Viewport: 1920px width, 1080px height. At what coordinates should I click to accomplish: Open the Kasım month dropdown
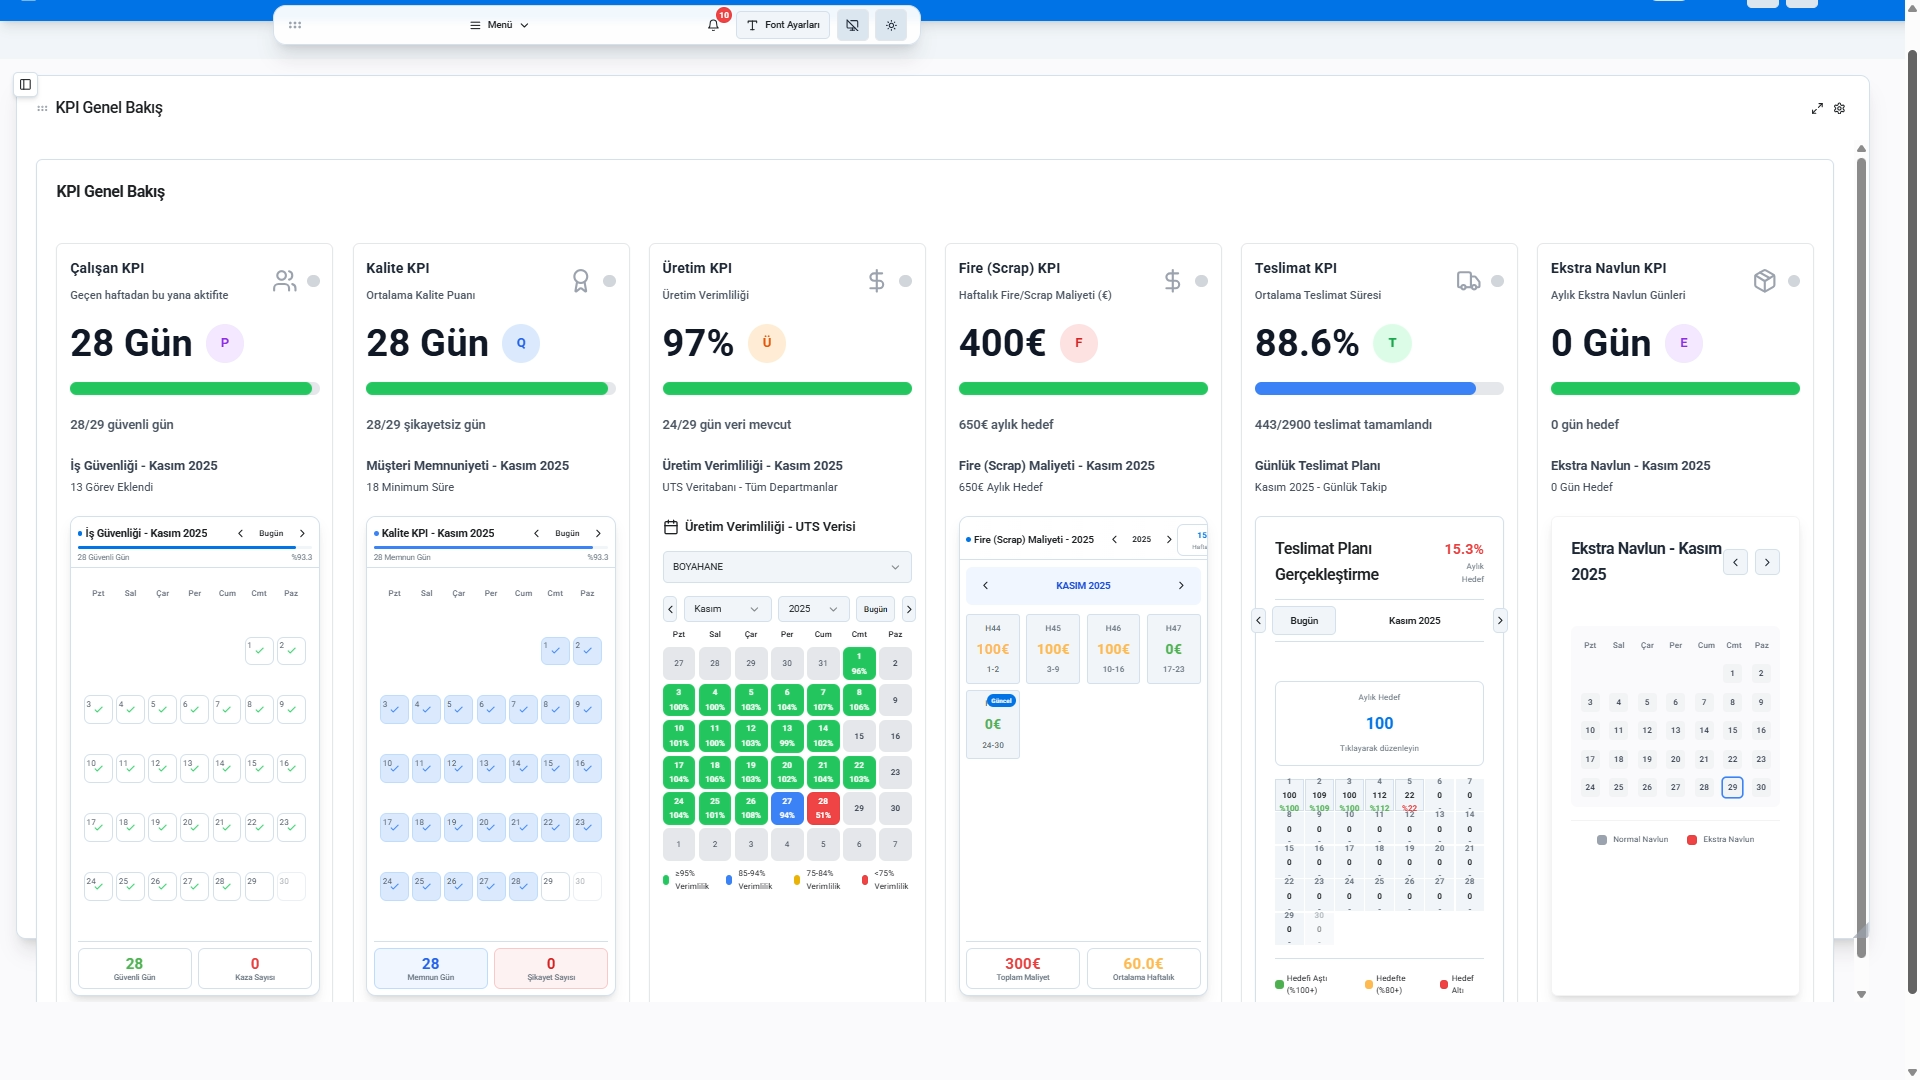tap(727, 609)
